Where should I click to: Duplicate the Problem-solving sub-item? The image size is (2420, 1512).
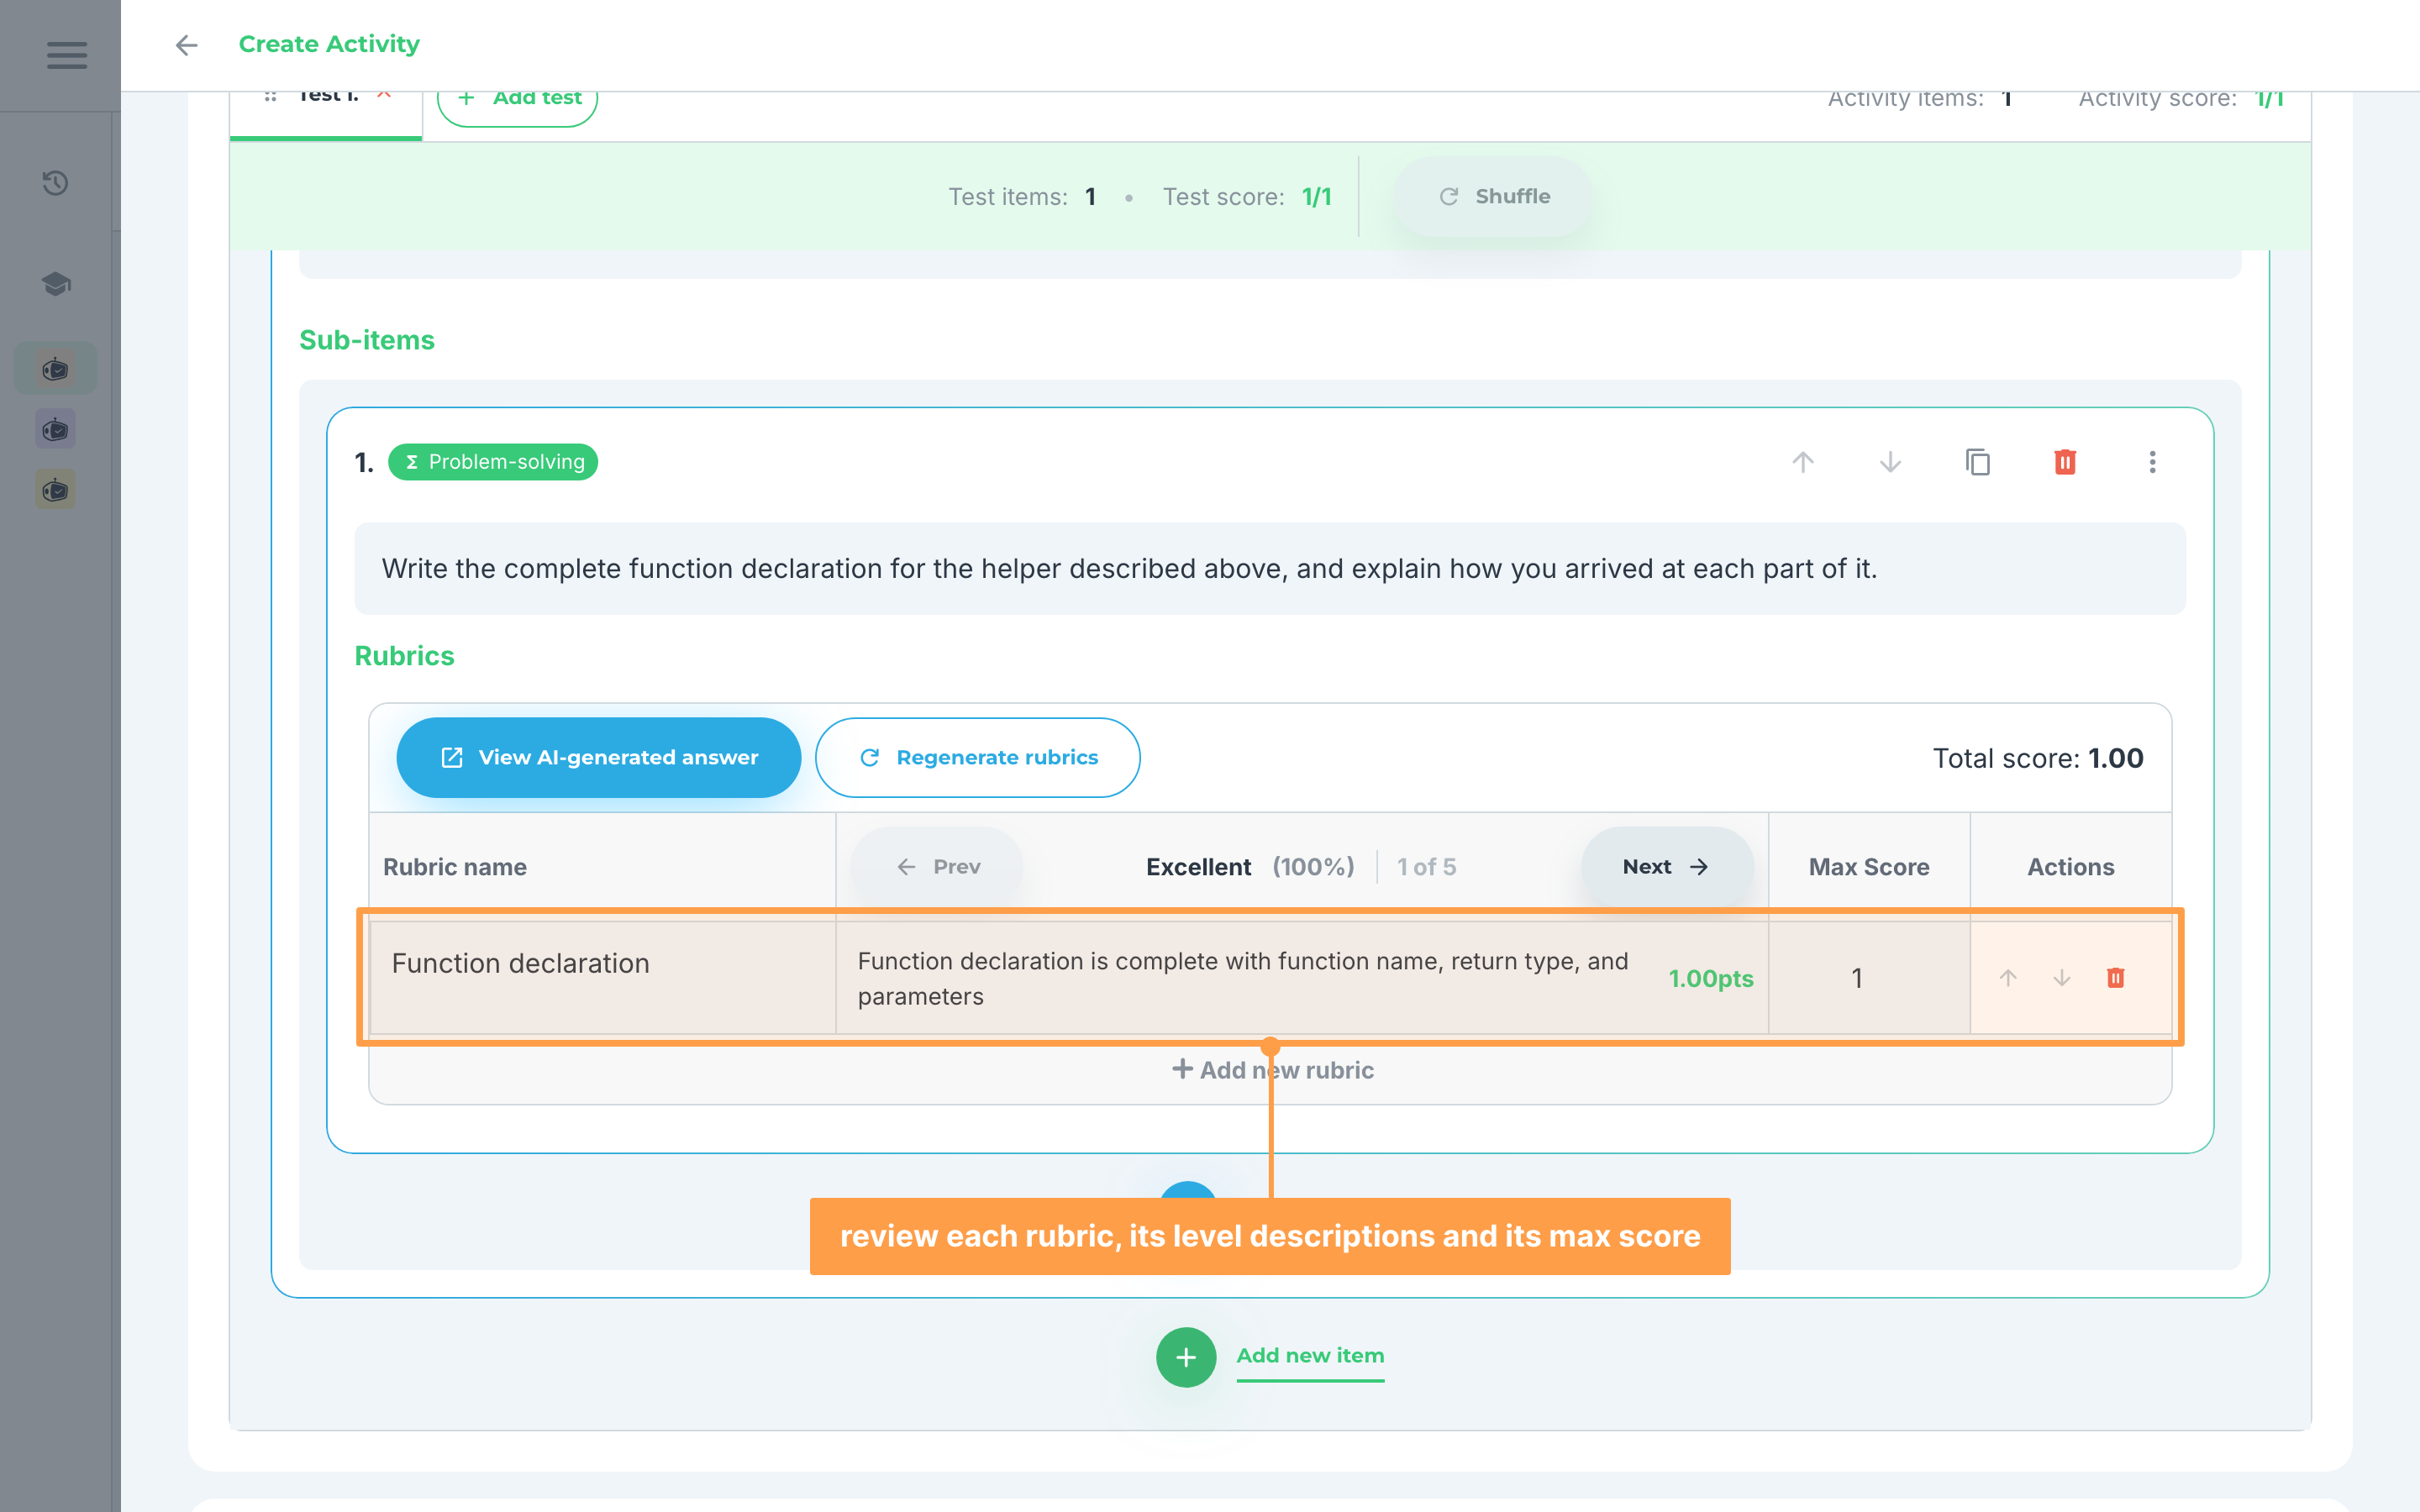(x=1978, y=462)
